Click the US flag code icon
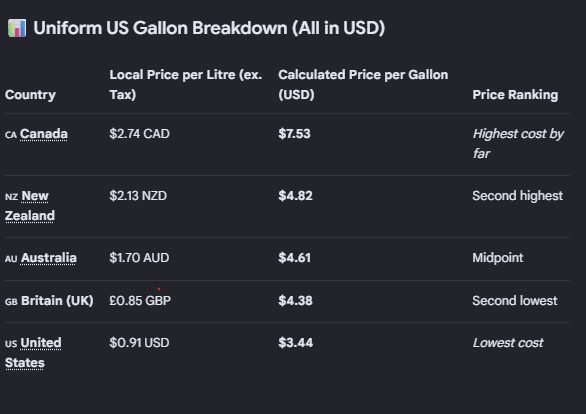 coord(11,344)
